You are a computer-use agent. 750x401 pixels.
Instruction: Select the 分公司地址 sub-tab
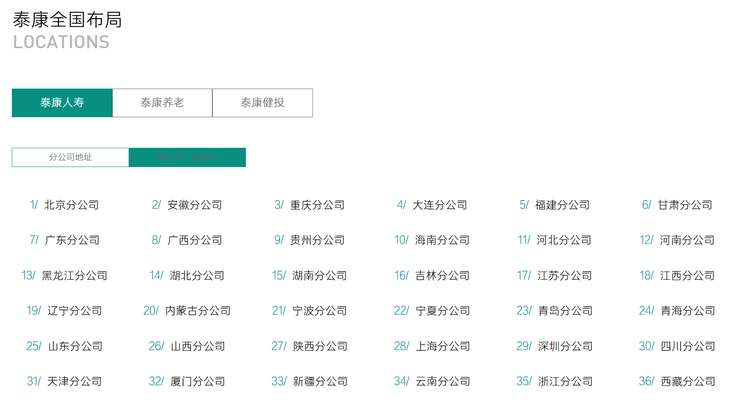click(x=70, y=158)
